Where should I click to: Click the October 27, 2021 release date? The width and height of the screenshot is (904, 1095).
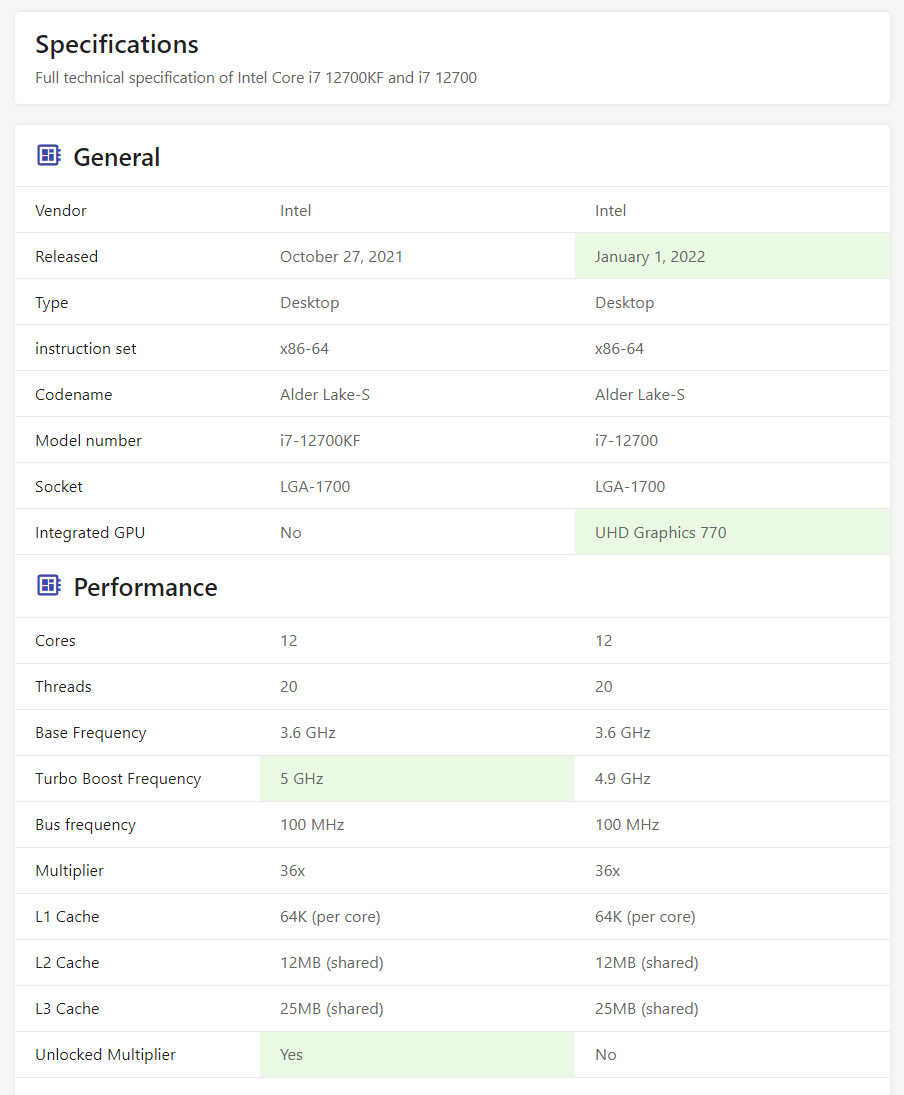(341, 256)
